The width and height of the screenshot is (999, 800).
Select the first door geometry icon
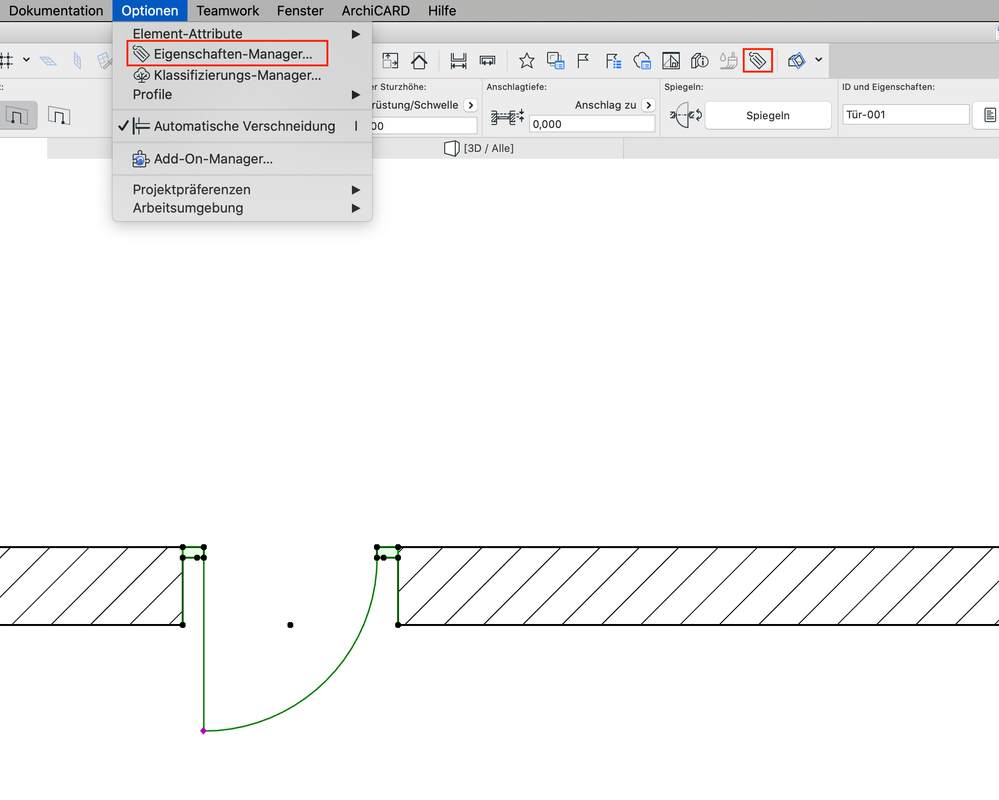[17, 116]
